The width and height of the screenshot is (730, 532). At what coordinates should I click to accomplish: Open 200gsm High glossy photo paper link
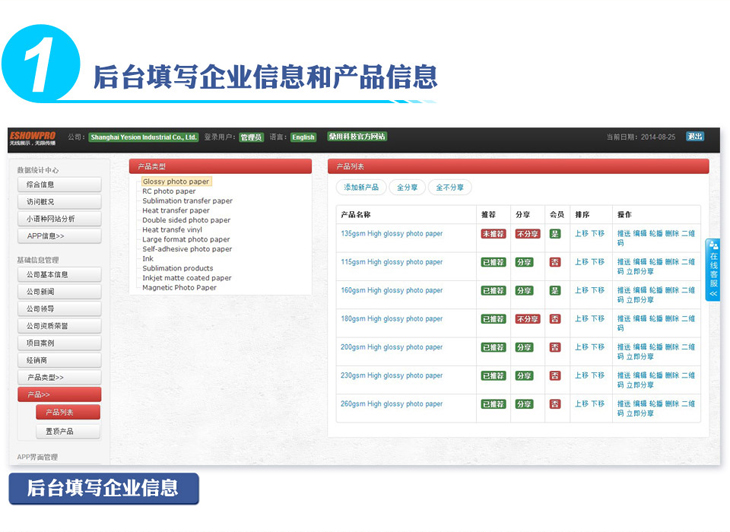point(391,347)
